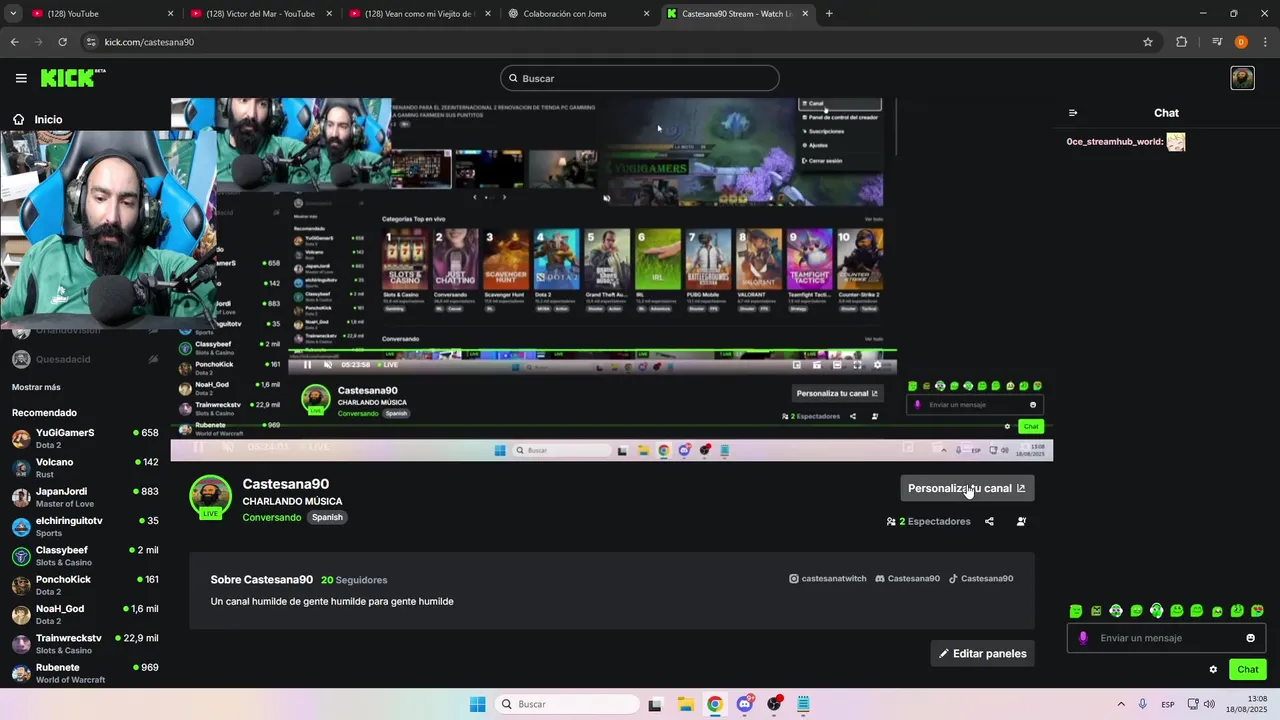Viewport: 1280px width, 720px height.
Task: Click the Editar paneles button
Action: click(x=982, y=653)
